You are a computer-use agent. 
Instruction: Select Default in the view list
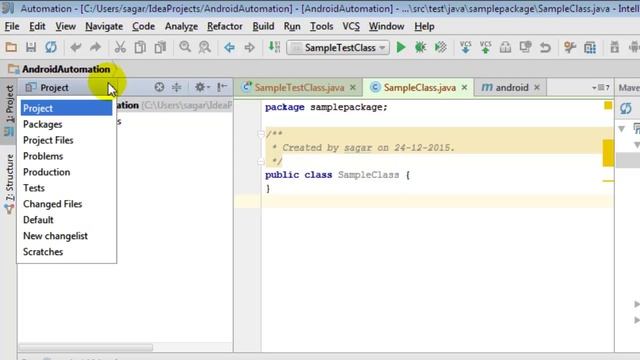coord(67,220)
